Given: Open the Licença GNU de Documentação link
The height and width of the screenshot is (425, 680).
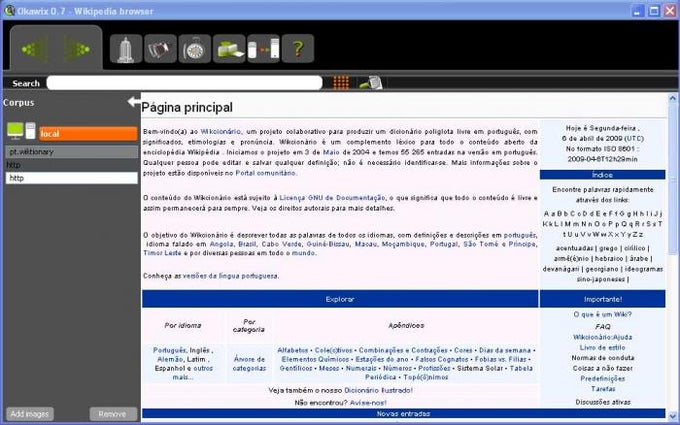Looking at the screenshot, I should [332, 198].
